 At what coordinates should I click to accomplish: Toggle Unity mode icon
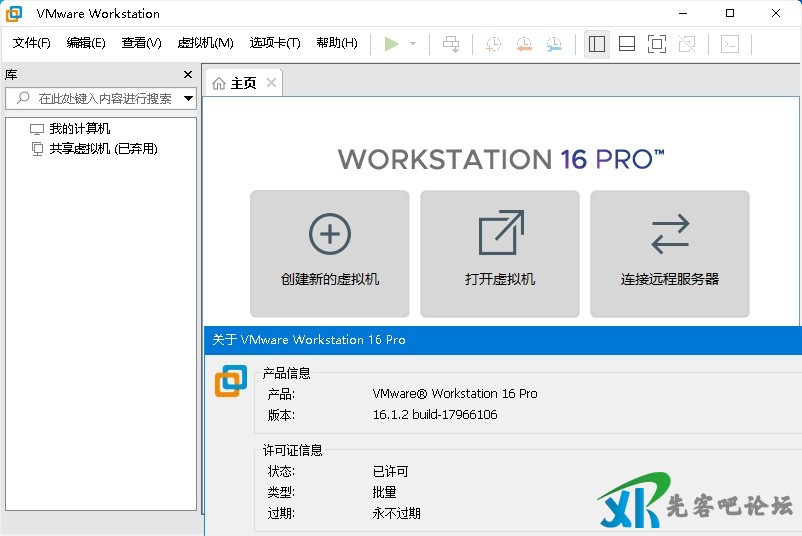click(x=686, y=44)
